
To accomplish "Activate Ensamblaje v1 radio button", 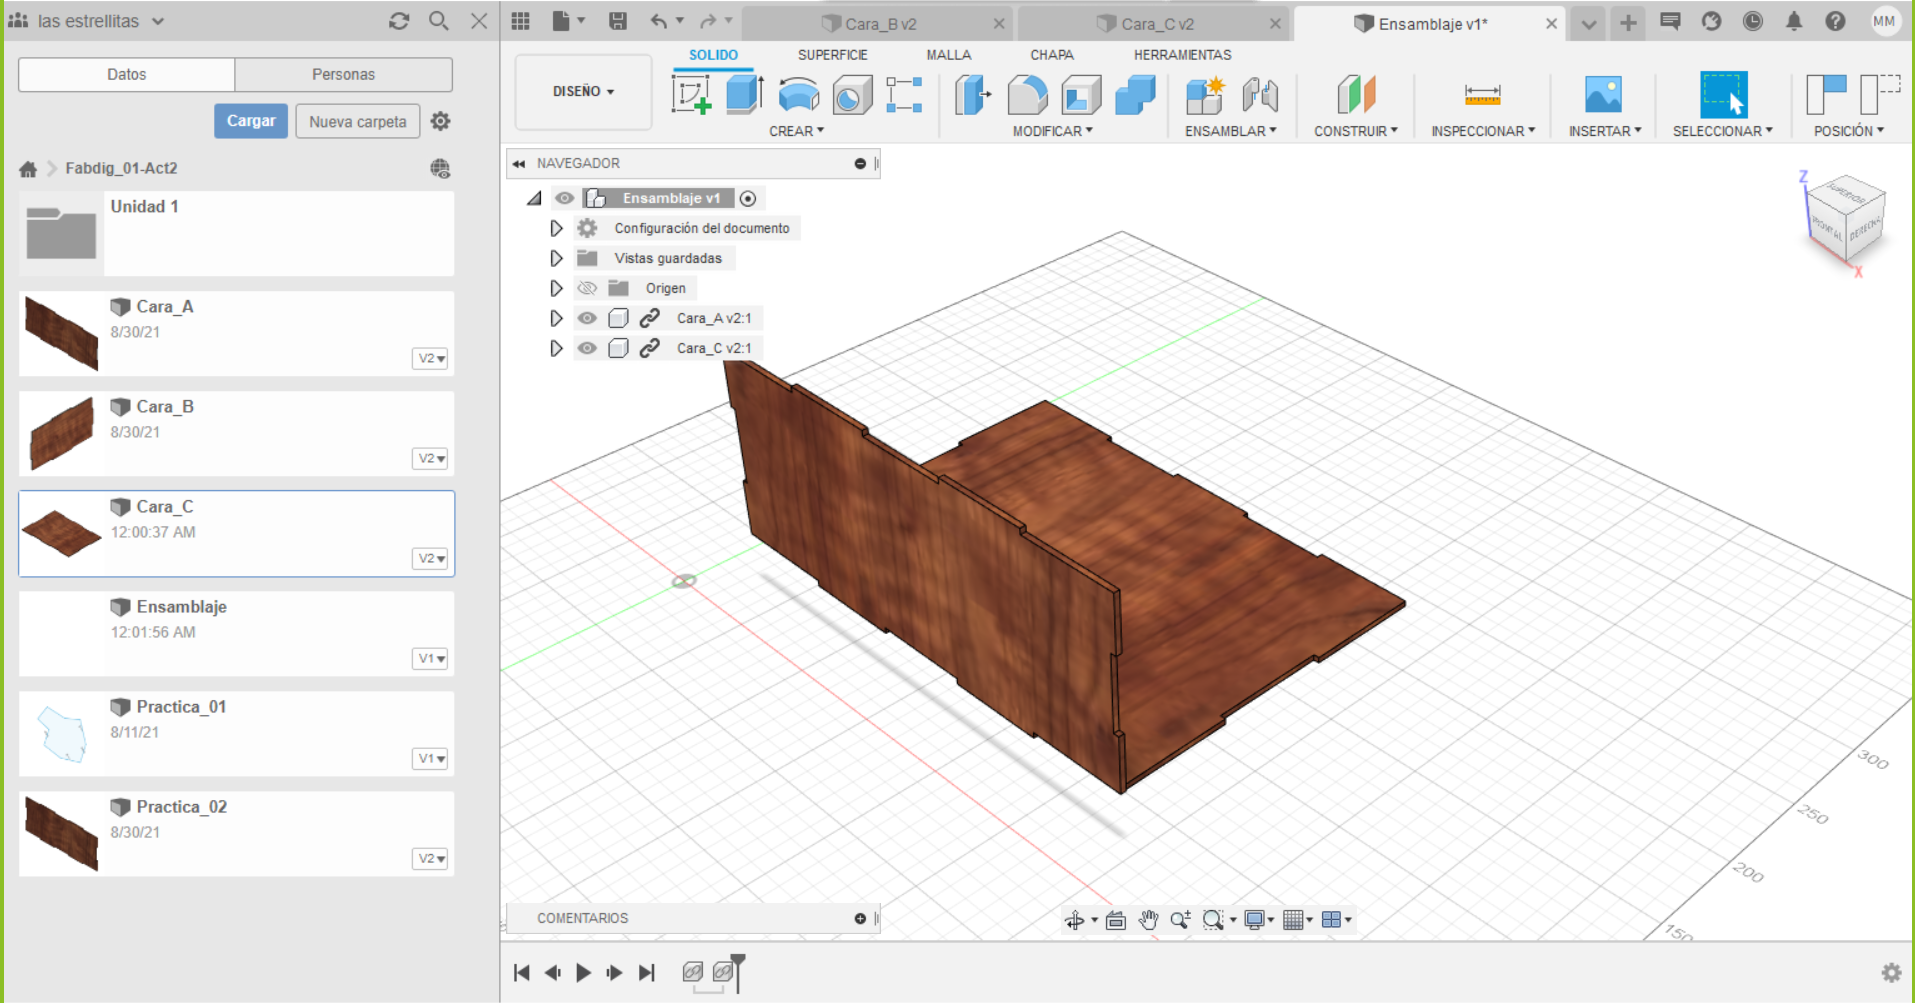I will [748, 198].
